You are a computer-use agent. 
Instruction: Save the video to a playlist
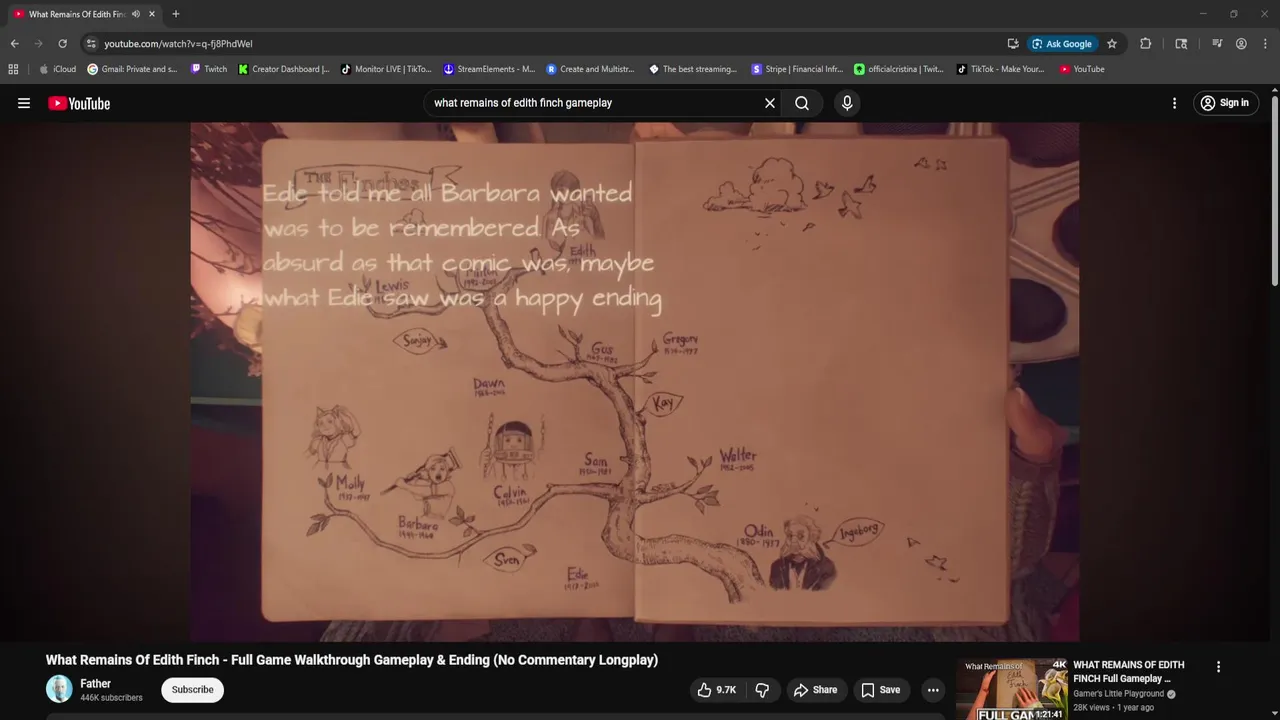[881, 690]
